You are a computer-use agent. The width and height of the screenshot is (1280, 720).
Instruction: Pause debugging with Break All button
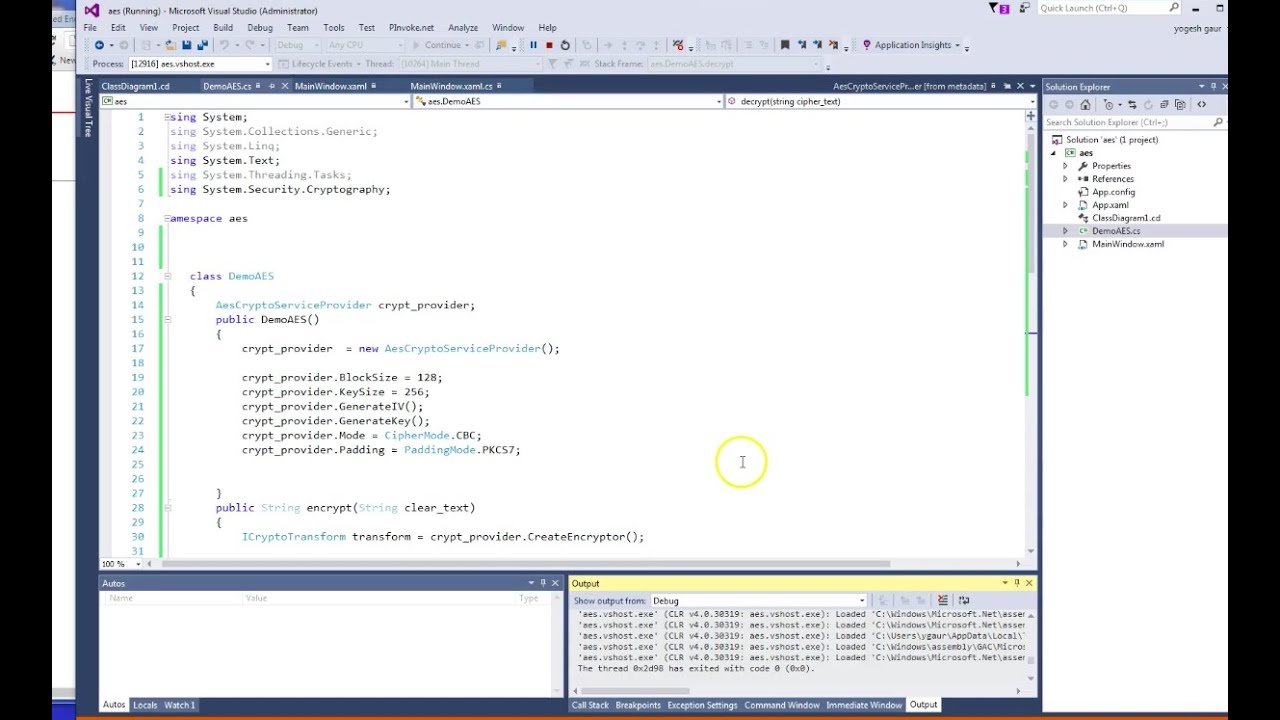tap(533, 45)
